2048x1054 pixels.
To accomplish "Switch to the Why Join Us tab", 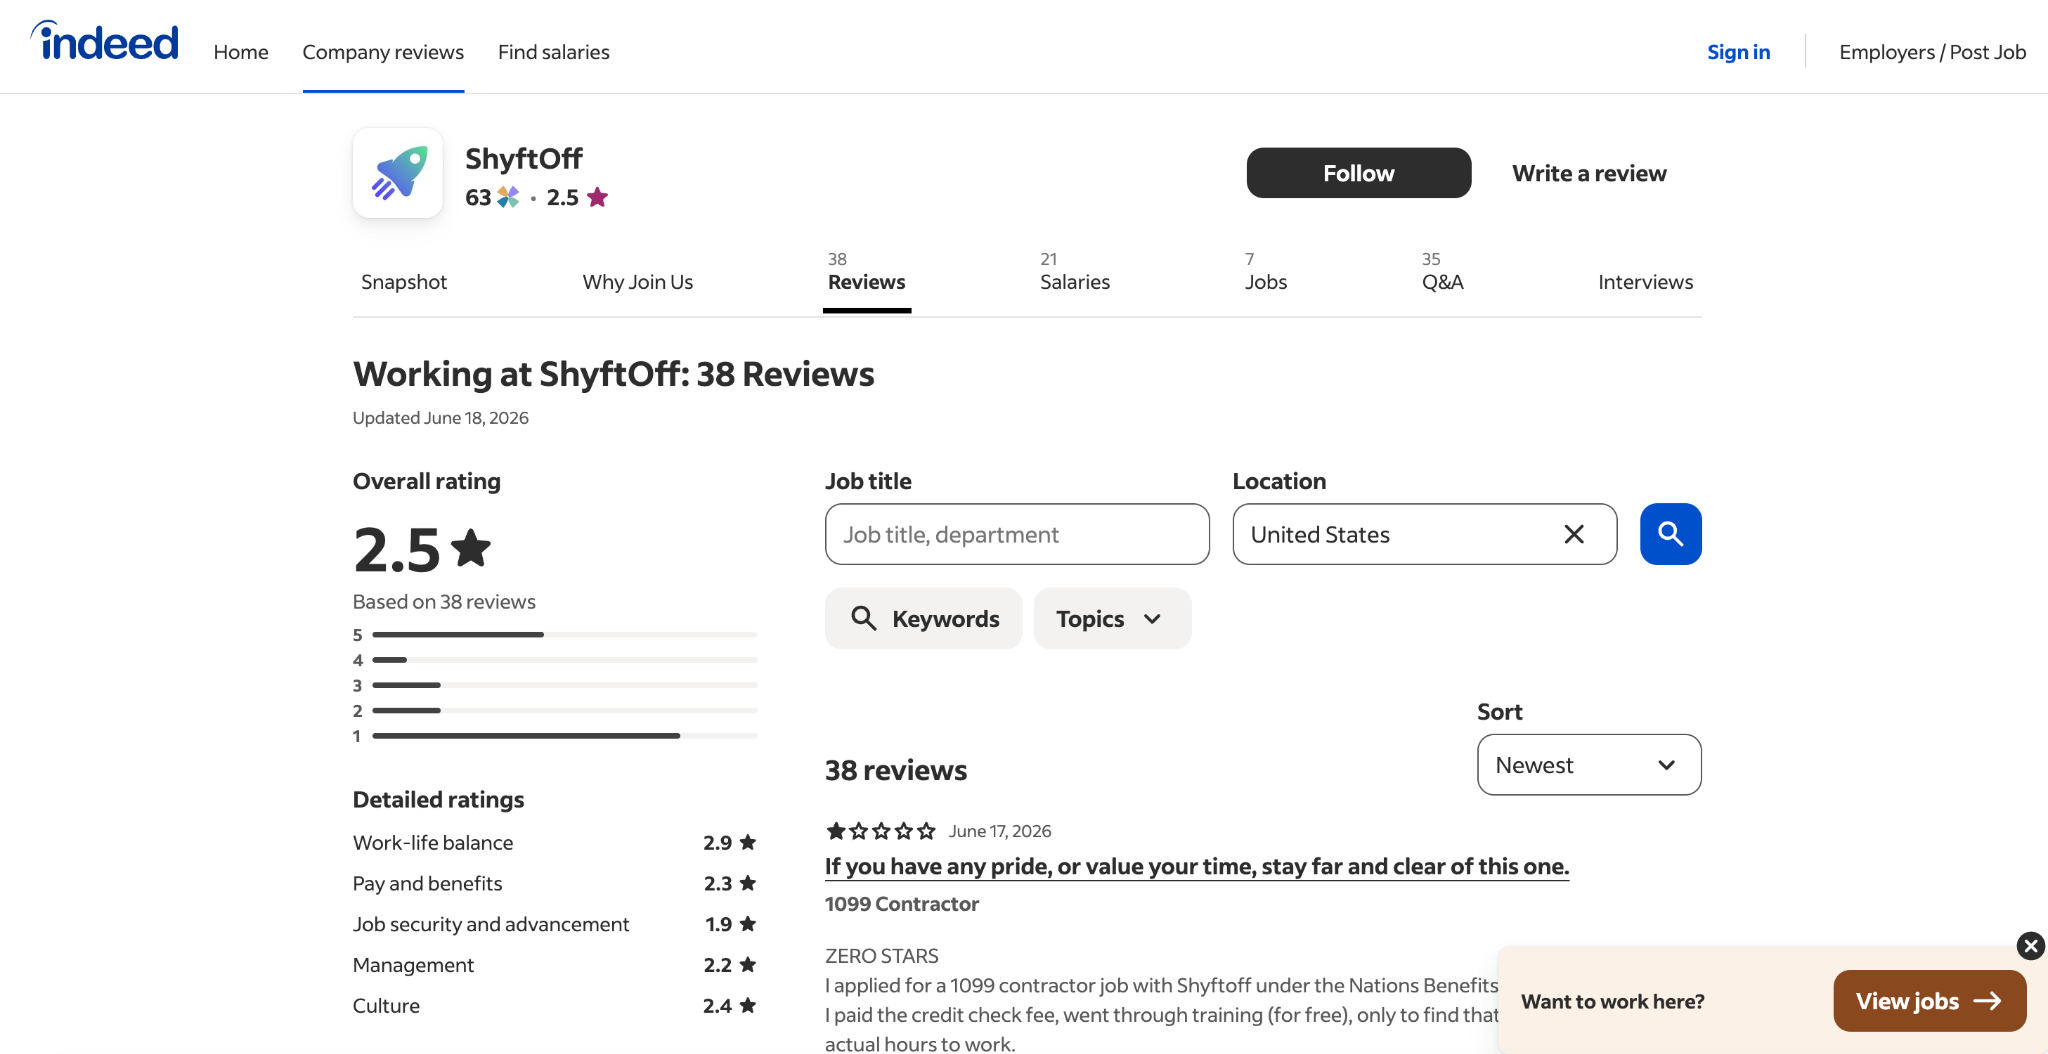I will (638, 282).
